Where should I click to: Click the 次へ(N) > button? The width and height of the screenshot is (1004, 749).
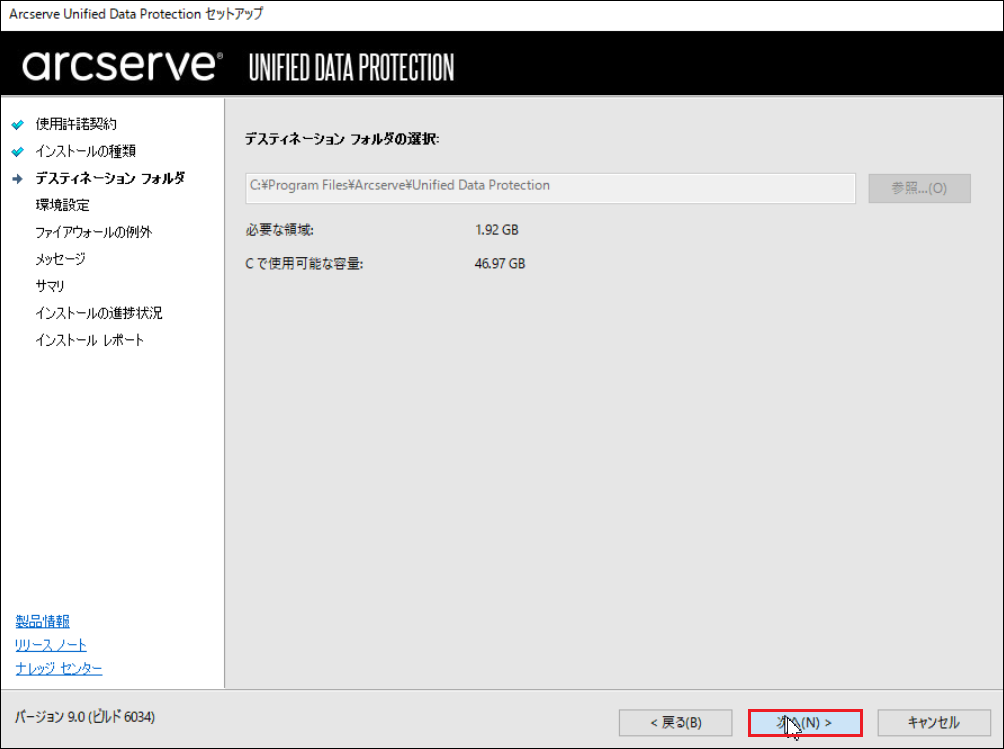[805, 723]
